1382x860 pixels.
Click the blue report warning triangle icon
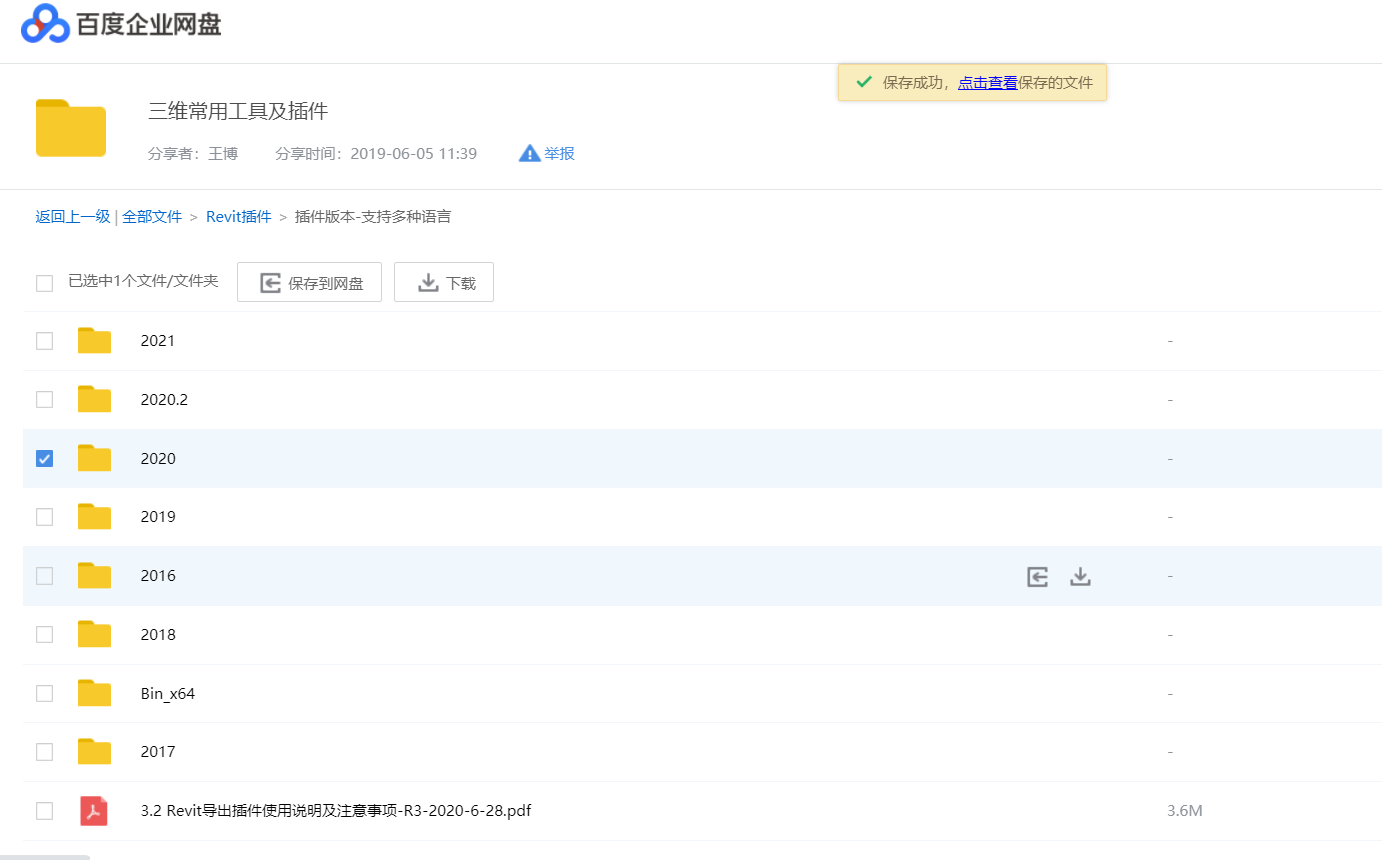pos(530,153)
